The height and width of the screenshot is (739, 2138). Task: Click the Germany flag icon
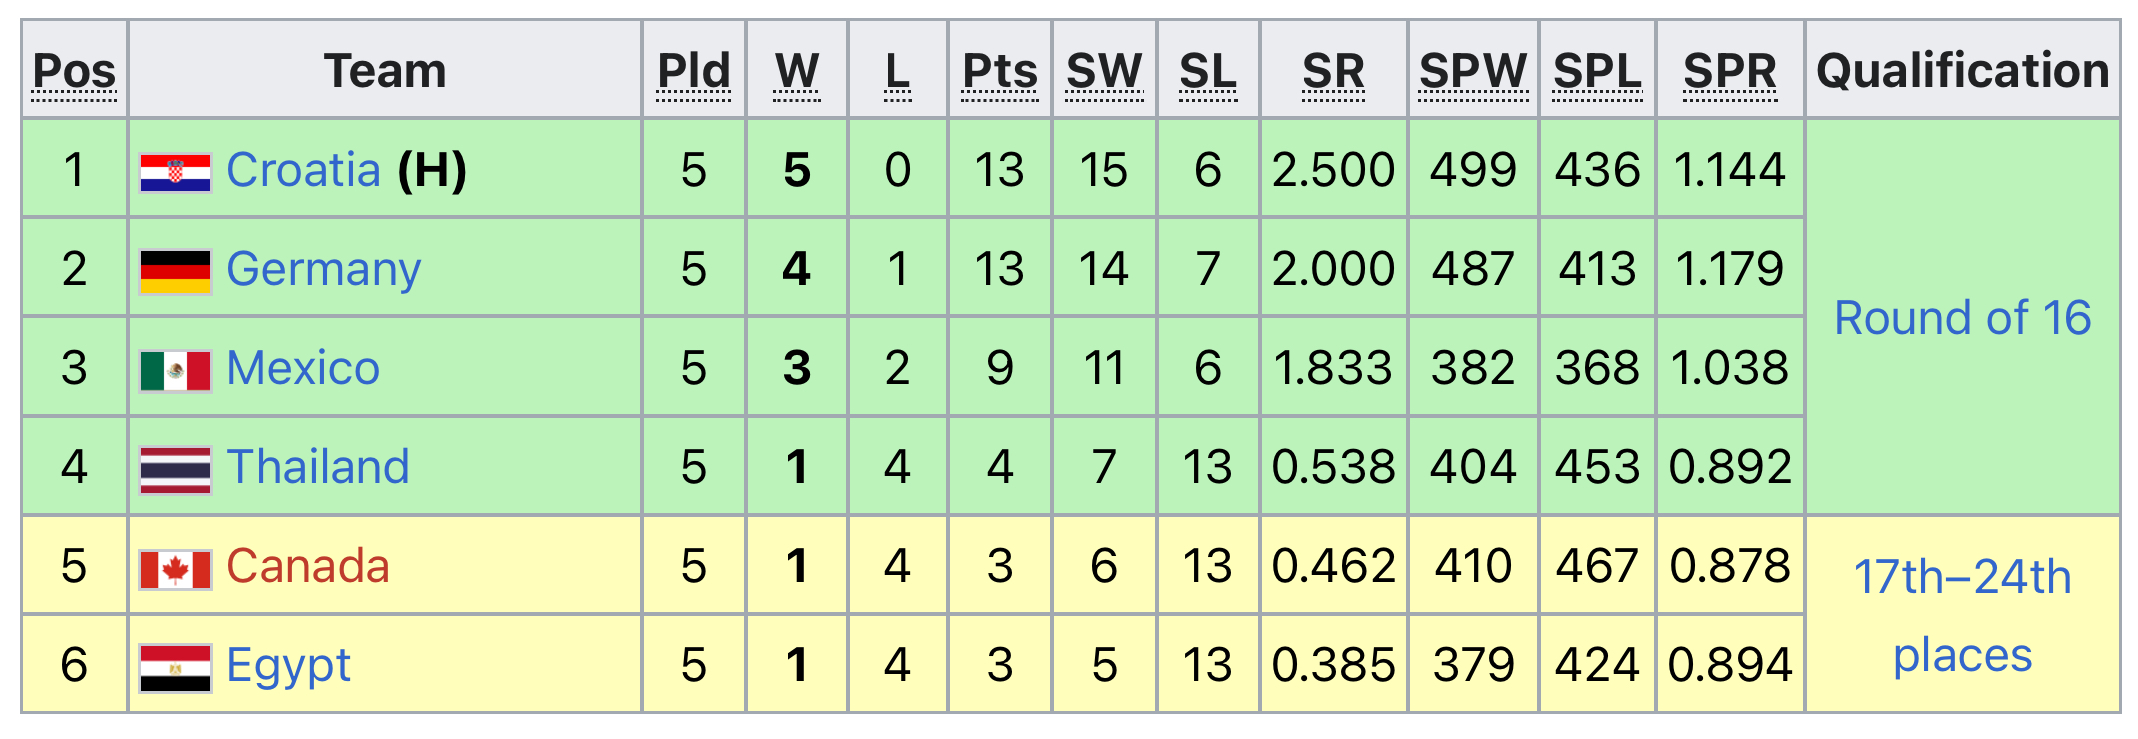tap(175, 271)
